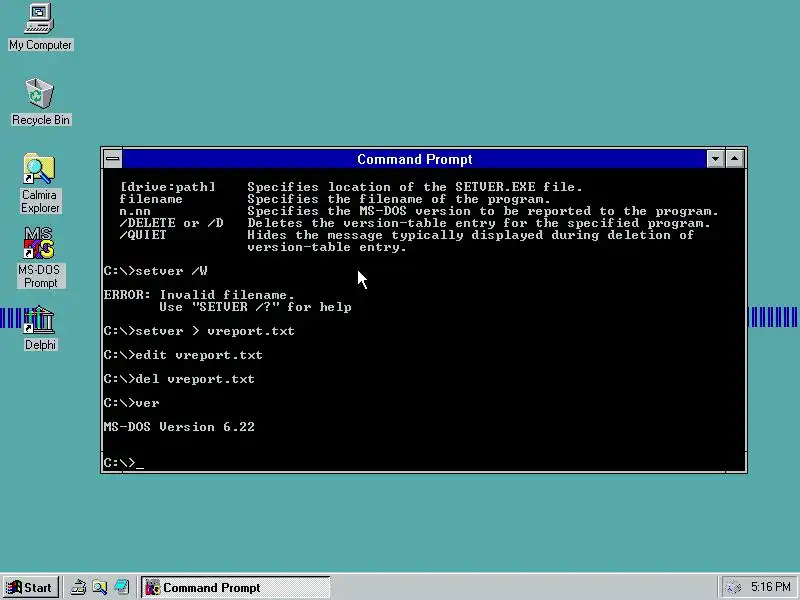Open the My Computer desktop icon
This screenshot has height=600, width=800.
(40, 27)
